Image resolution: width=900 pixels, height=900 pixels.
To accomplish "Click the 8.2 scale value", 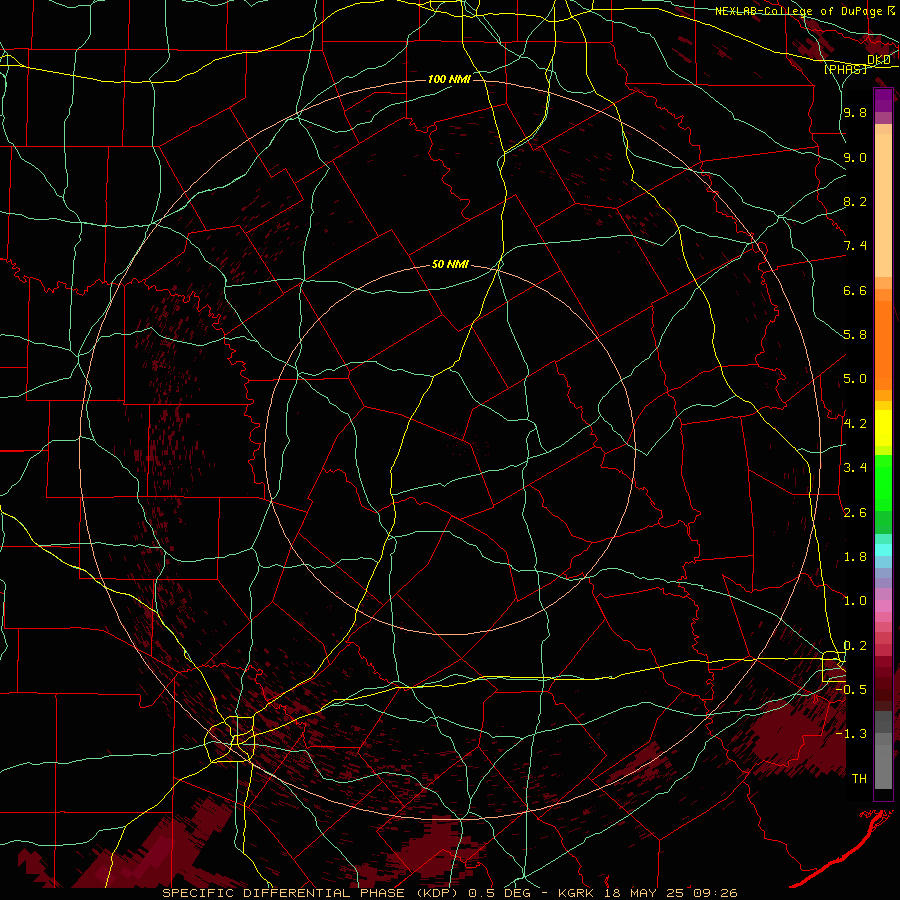I will click(x=855, y=201).
